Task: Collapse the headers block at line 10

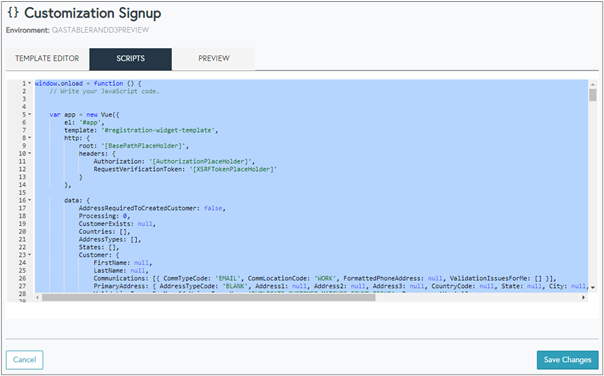Action: click(30, 153)
